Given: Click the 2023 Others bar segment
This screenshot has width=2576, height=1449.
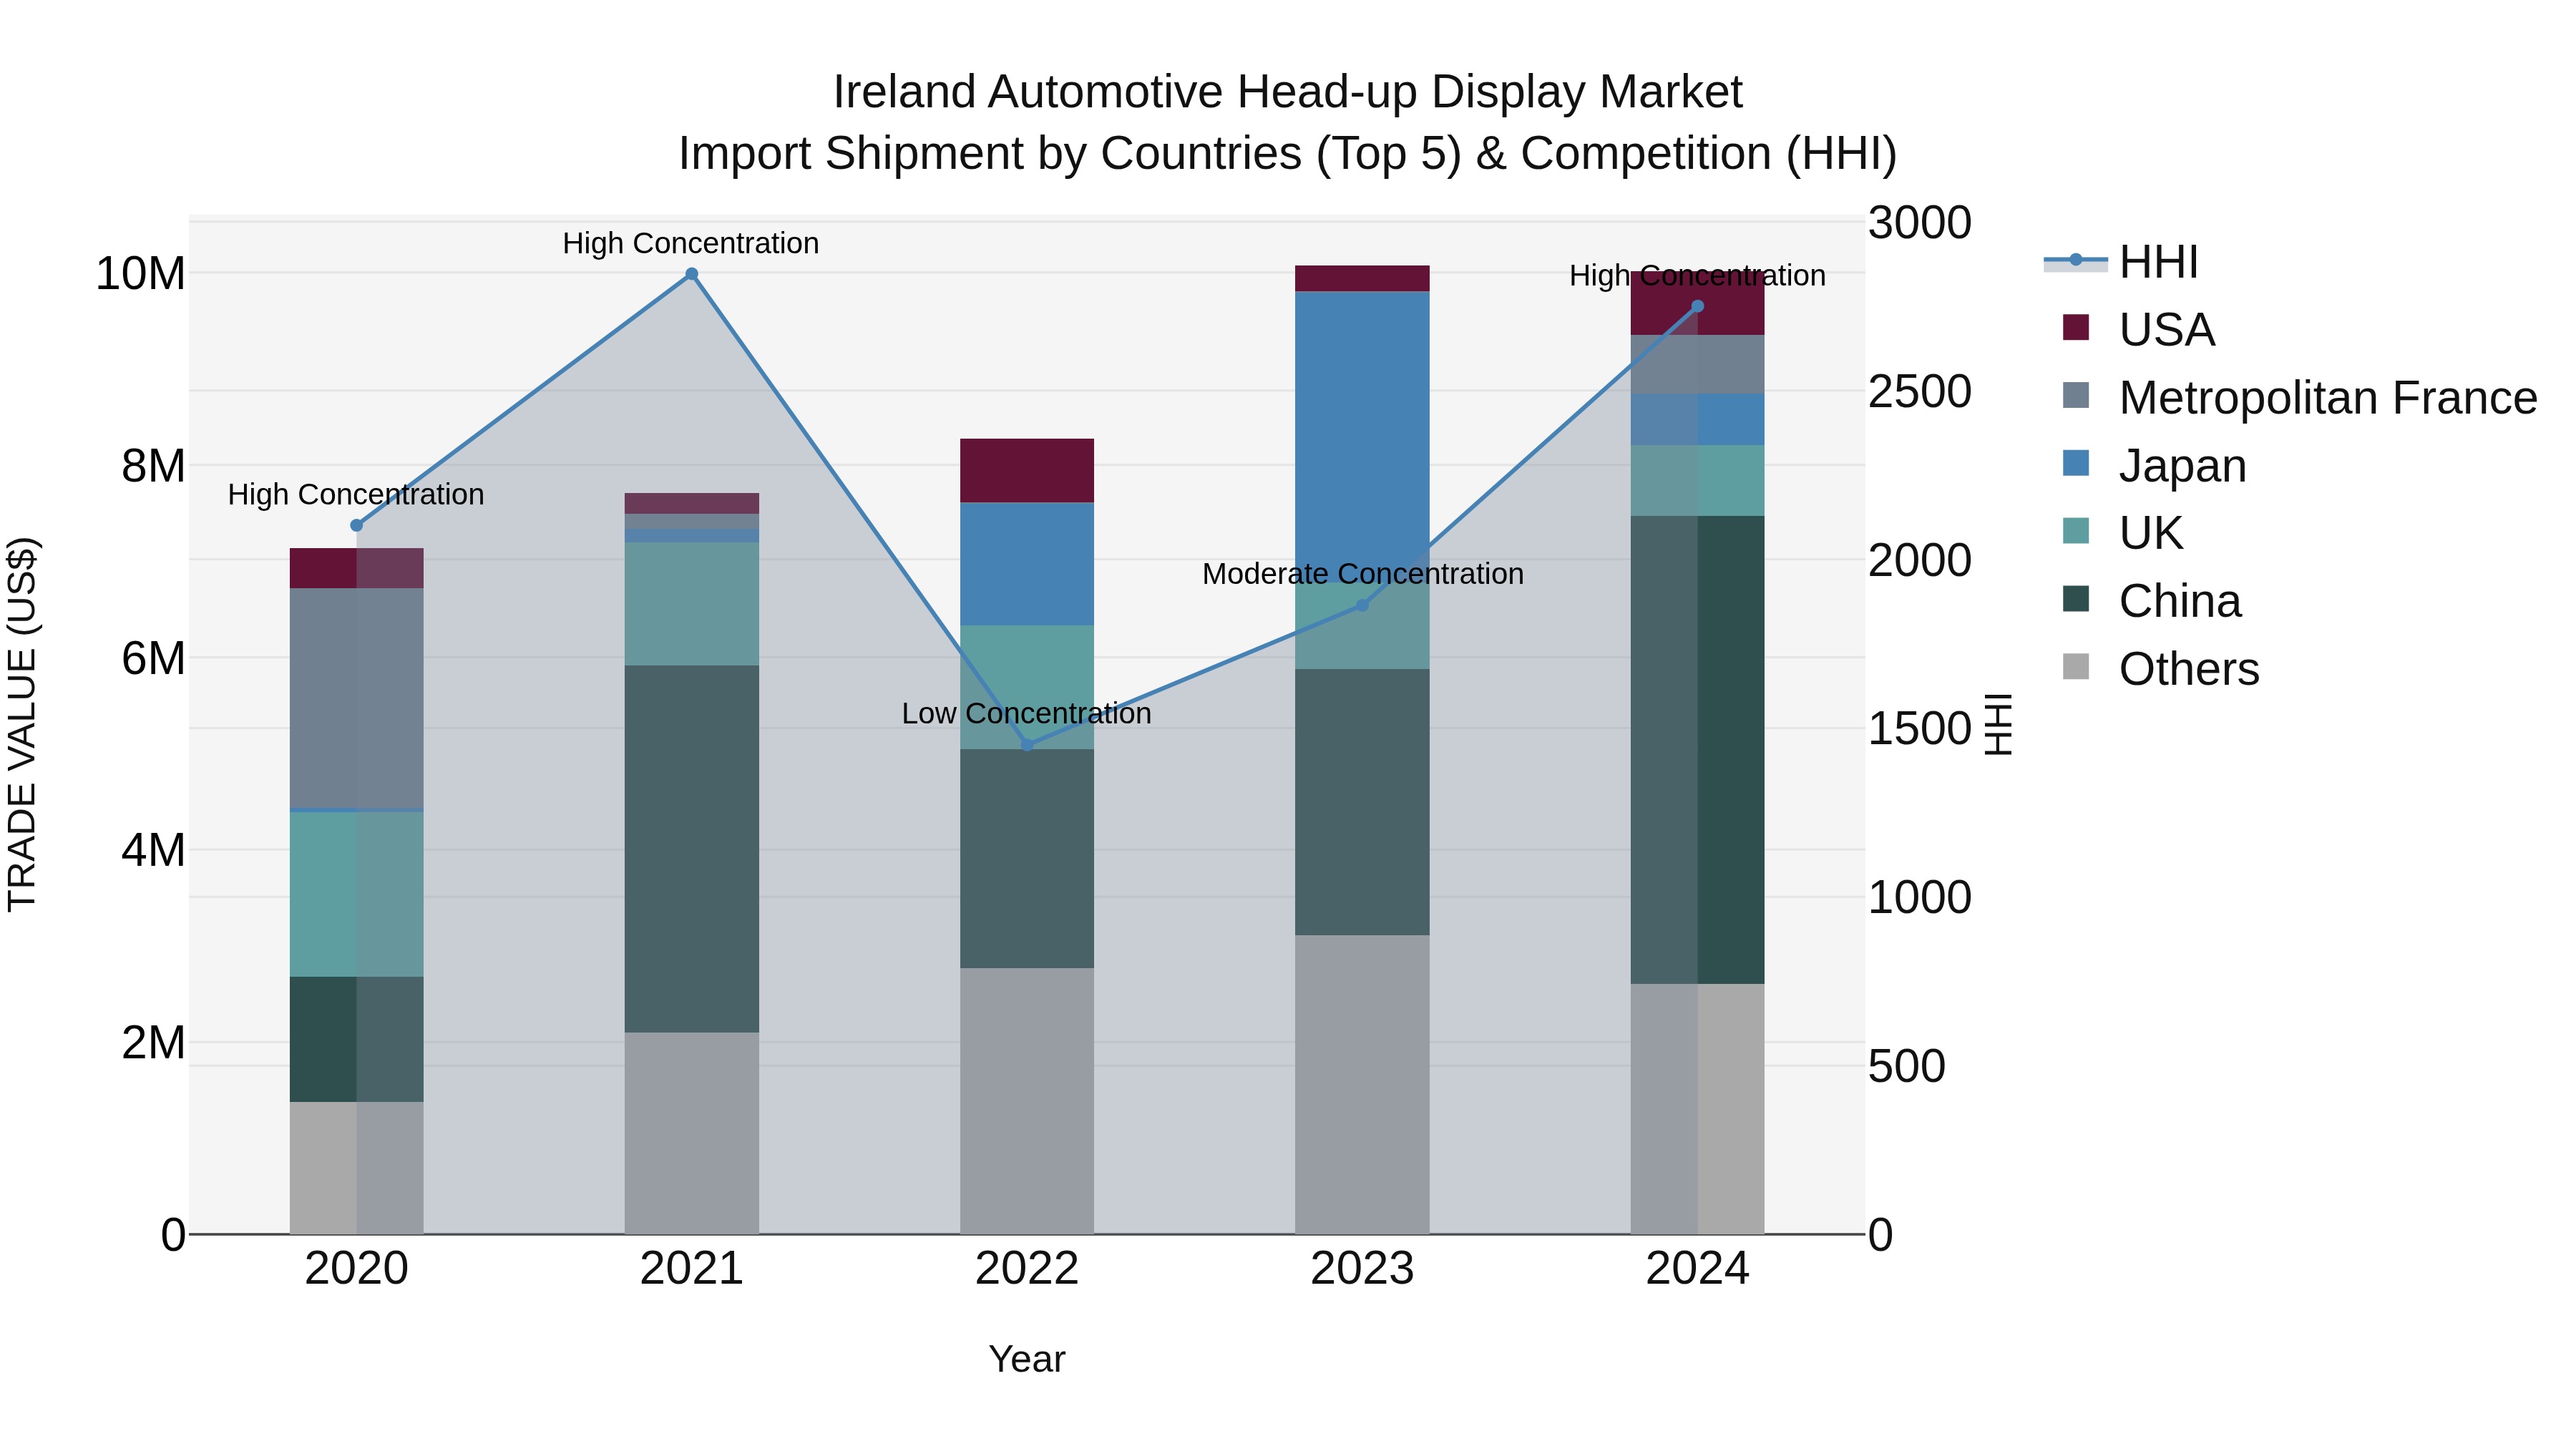Looking at the screenshot, I should (1362, 1085).
